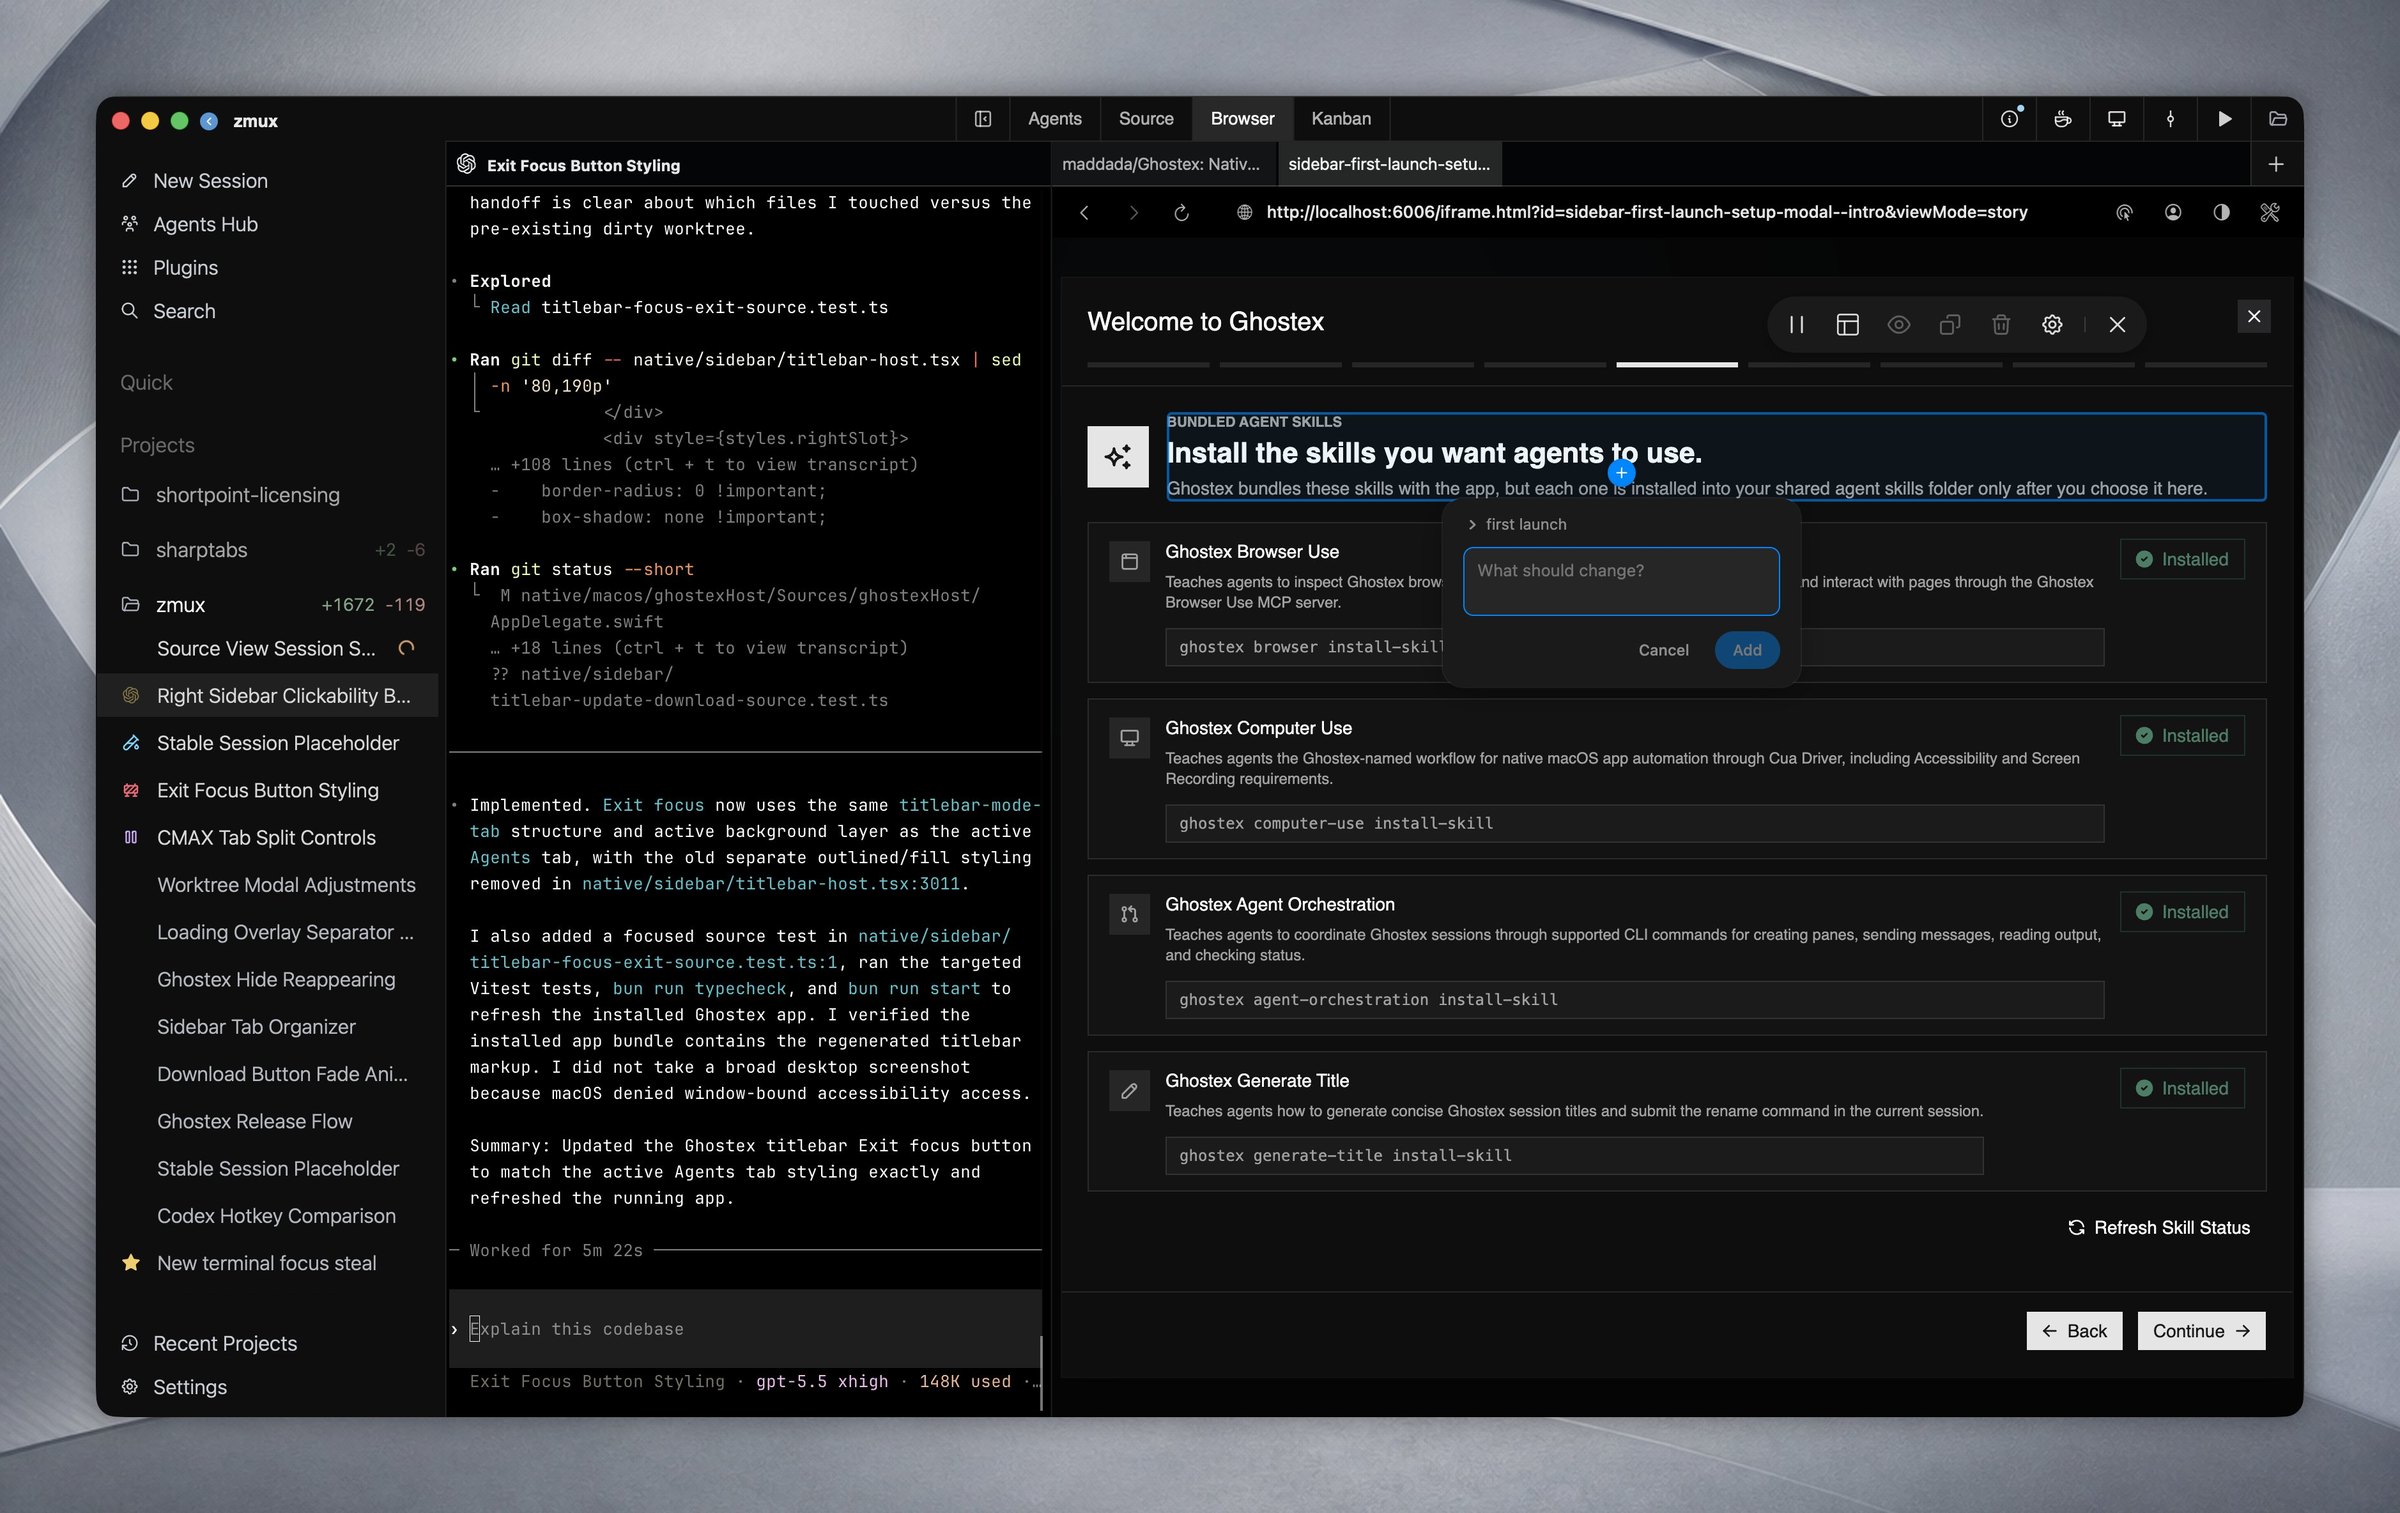Expand the 'first launch' chevron in the popup
The width and height of the screenshot is (2400, 1513).
(x=1472, y=524)
